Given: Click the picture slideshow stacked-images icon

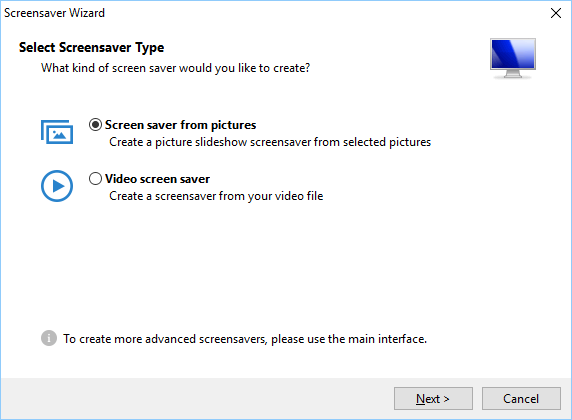Looking at the screenshot, I should click(x=57, y=132).
